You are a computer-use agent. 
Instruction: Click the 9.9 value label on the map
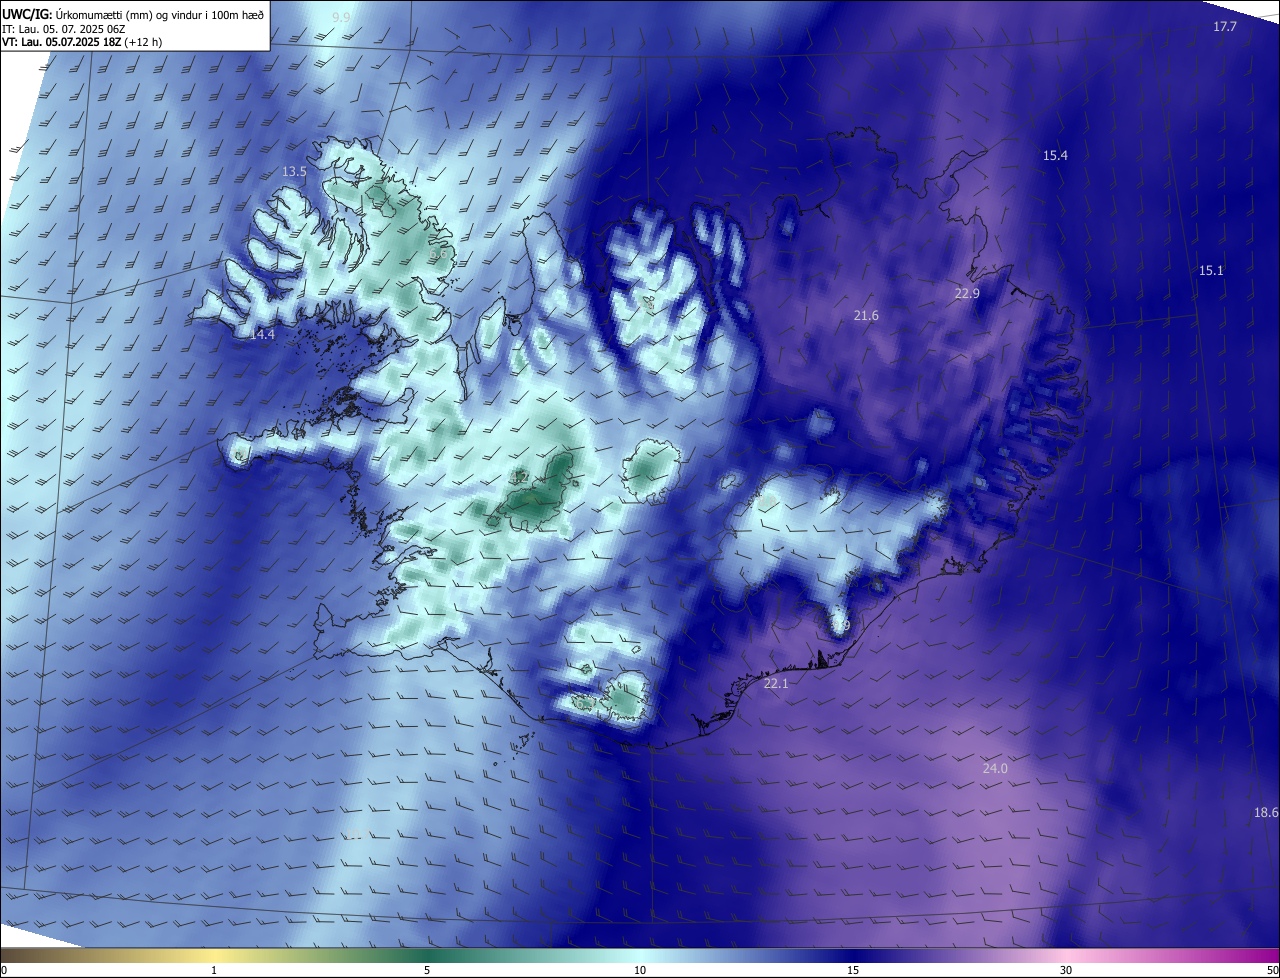[x=342, y=18]
